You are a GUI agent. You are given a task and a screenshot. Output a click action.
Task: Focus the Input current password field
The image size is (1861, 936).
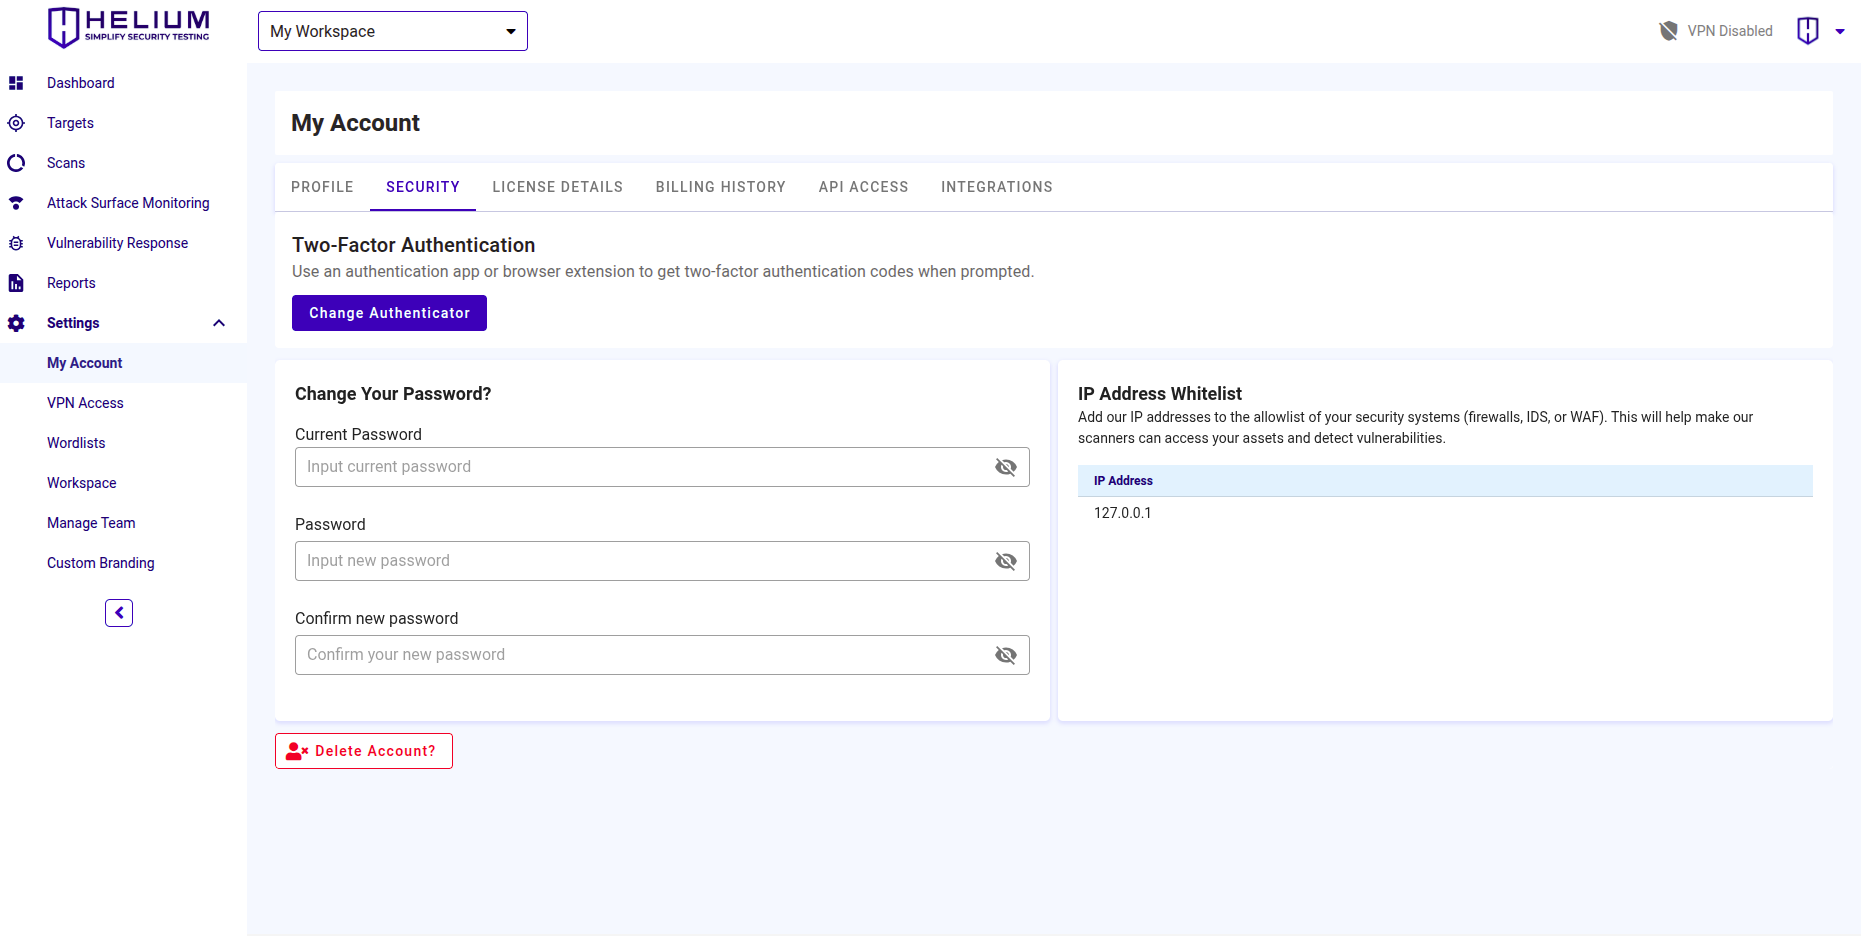[640, 467]
